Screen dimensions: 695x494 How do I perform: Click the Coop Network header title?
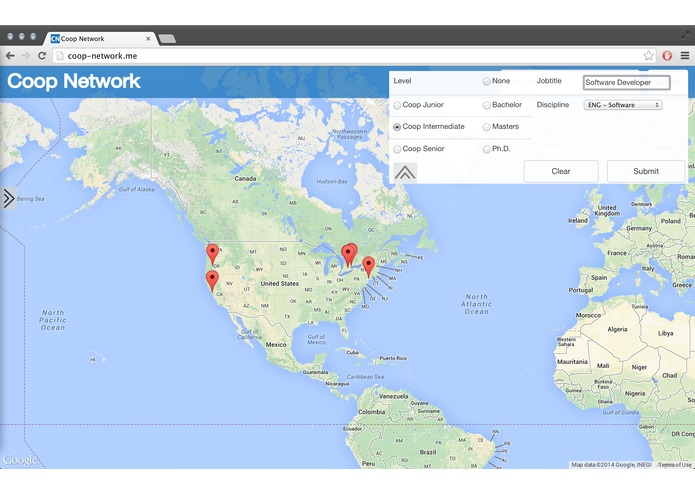[x=74, y=81]
